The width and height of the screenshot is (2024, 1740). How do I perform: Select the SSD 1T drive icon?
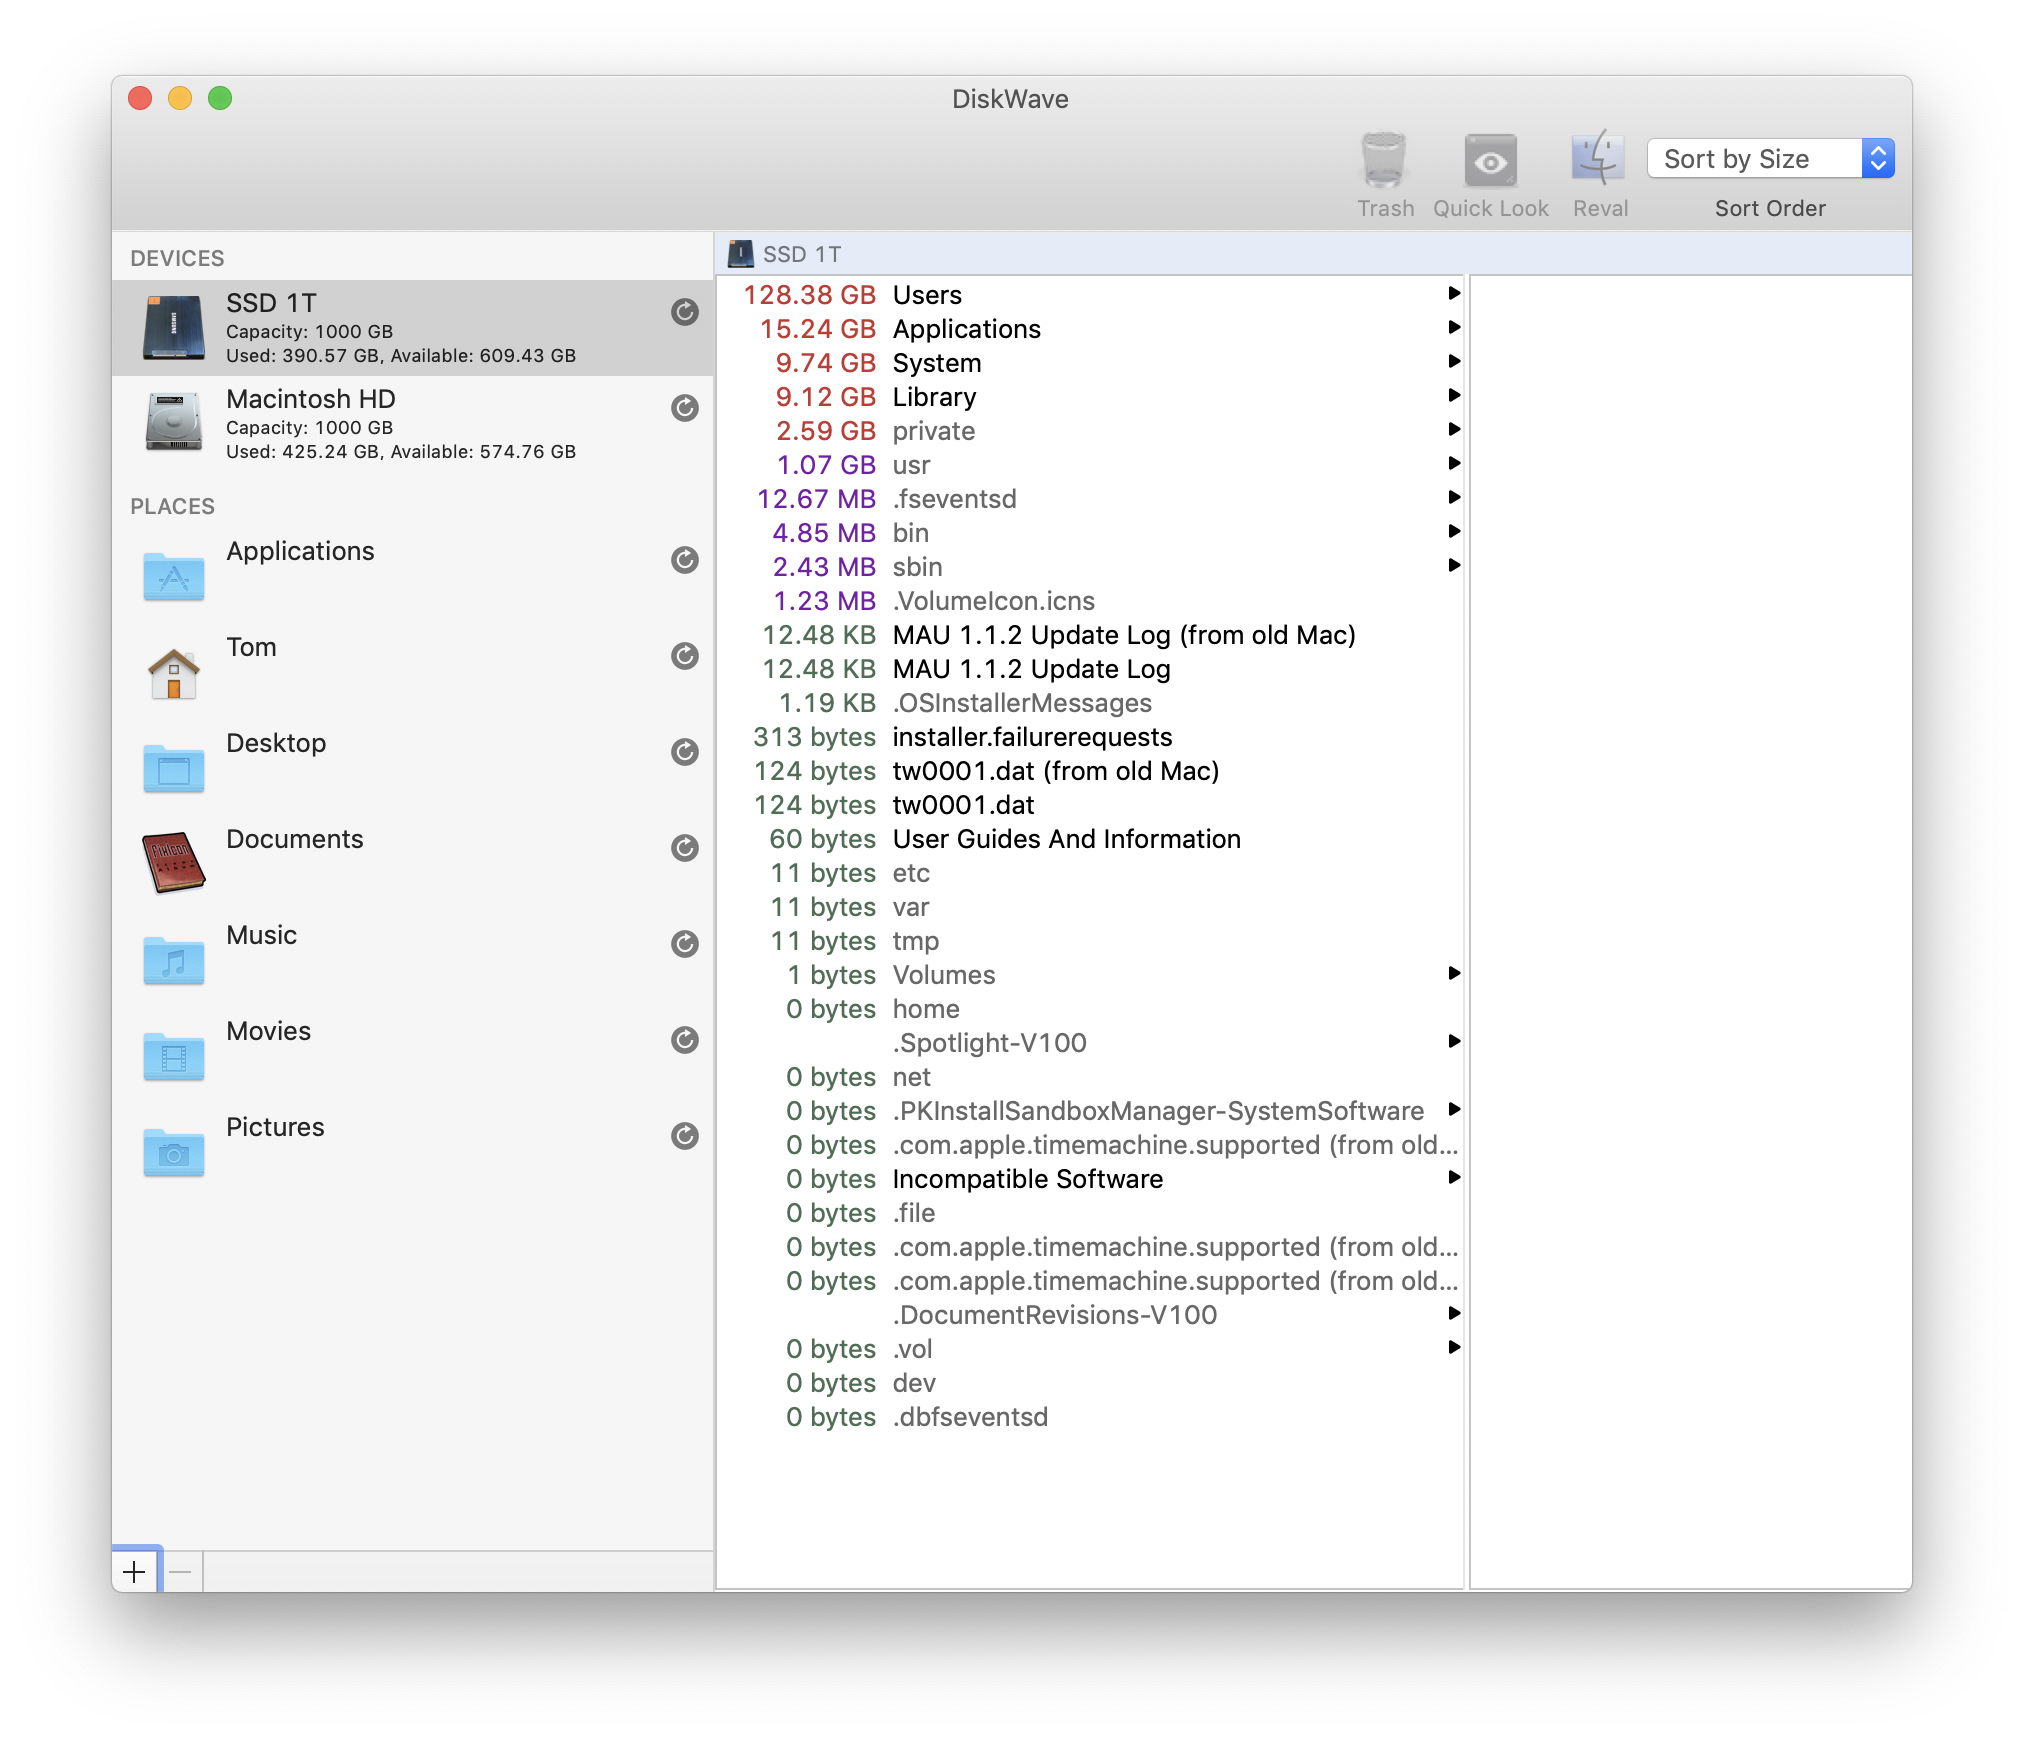174,327
